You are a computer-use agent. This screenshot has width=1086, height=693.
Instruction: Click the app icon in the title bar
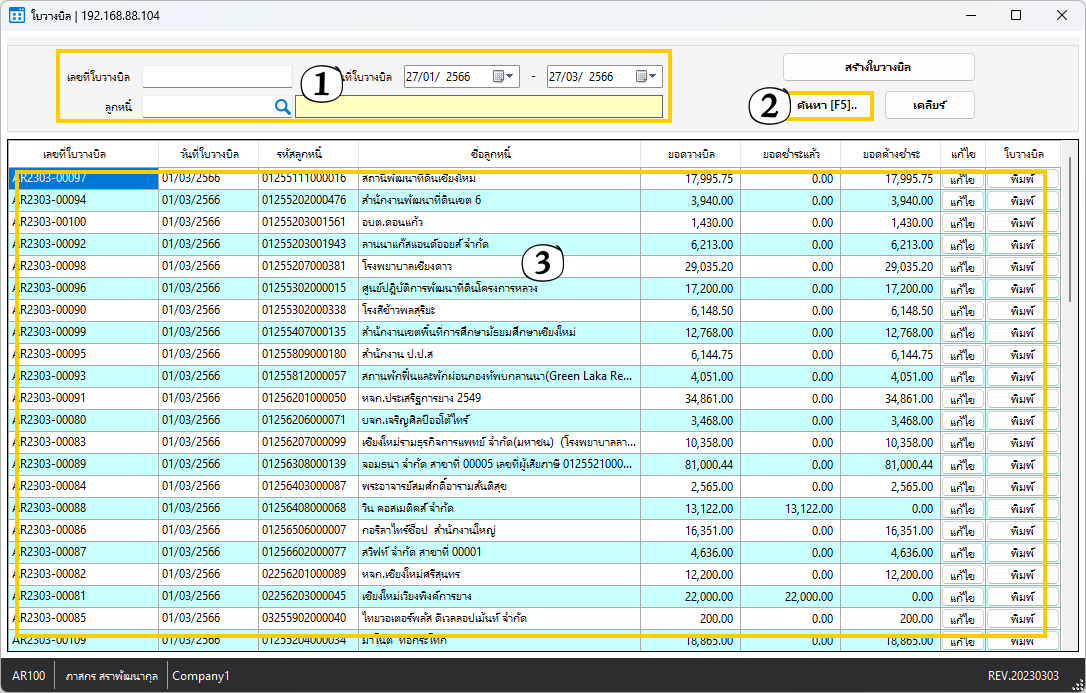(17, 16)
